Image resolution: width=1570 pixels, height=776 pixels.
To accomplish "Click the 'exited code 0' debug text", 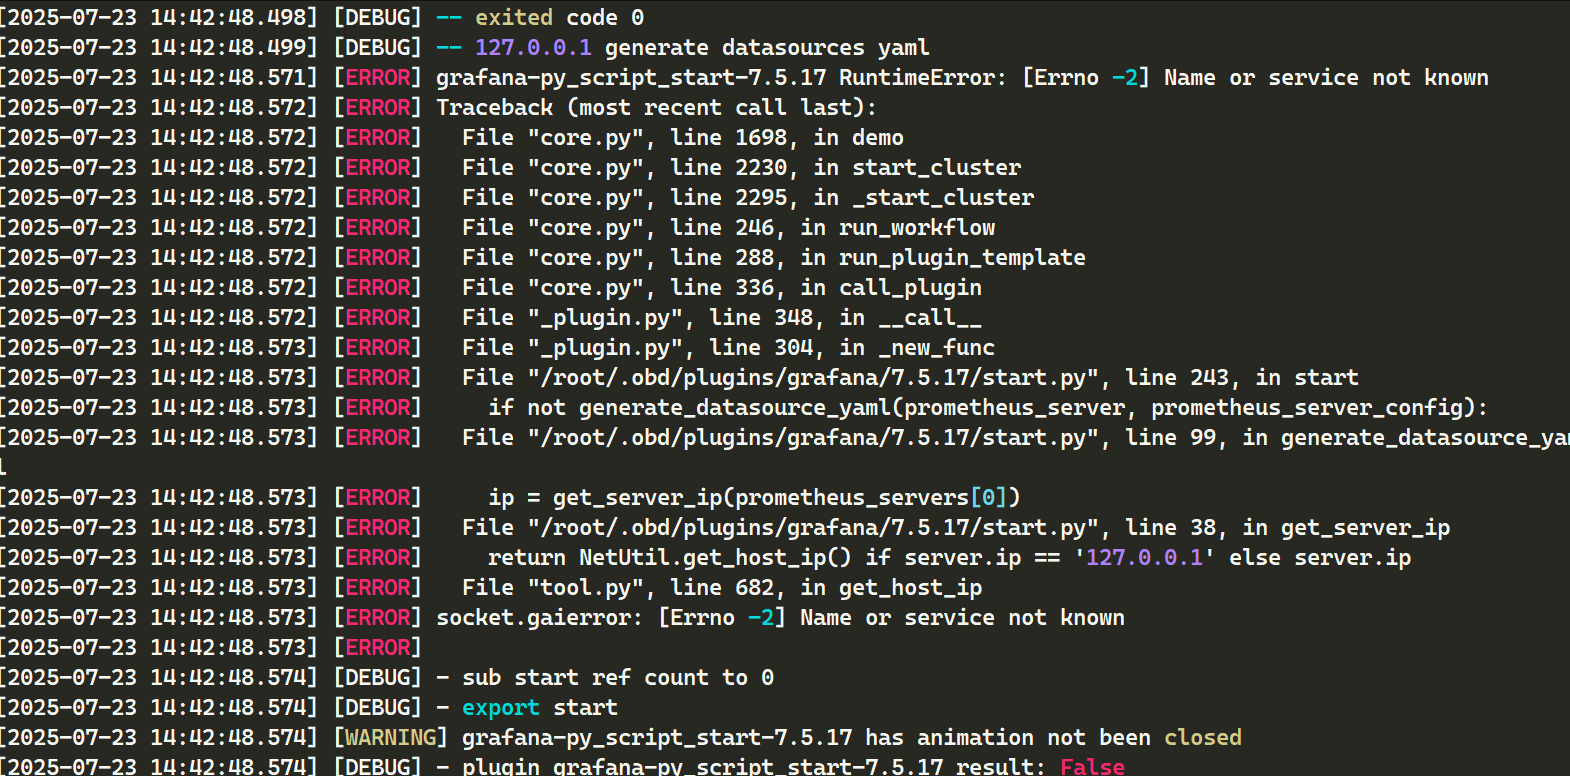I will click(559, 17).
